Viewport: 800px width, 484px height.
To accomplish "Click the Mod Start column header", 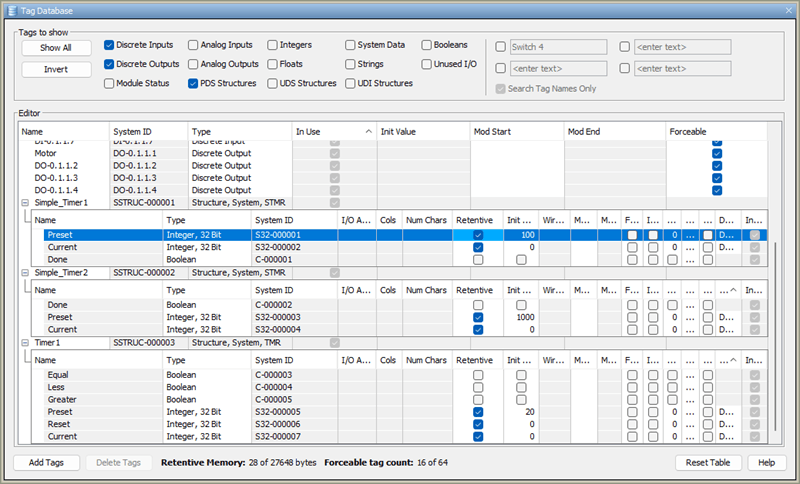I will [x=516, y=132].
